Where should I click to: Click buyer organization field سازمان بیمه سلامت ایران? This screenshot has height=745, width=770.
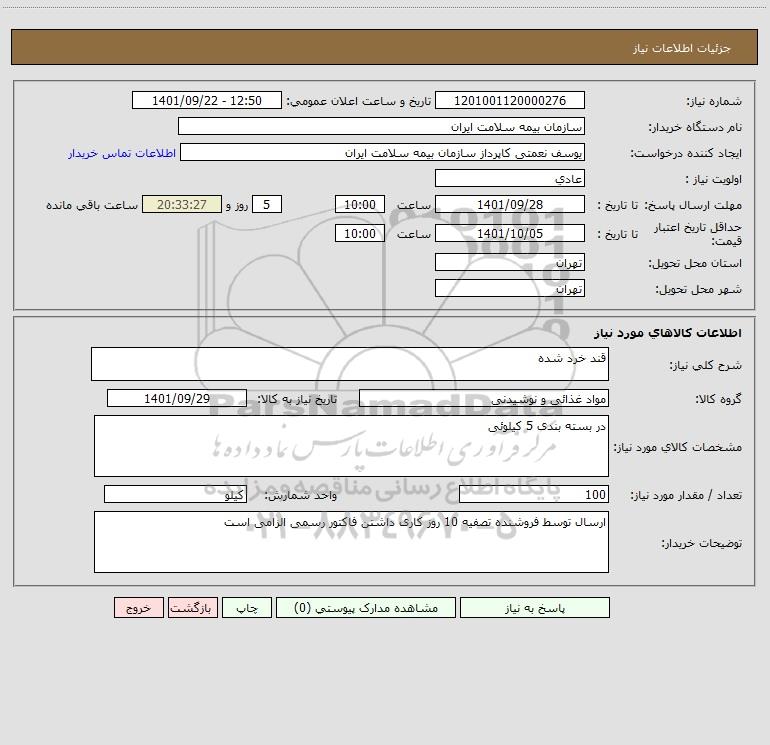pos(381,126)
